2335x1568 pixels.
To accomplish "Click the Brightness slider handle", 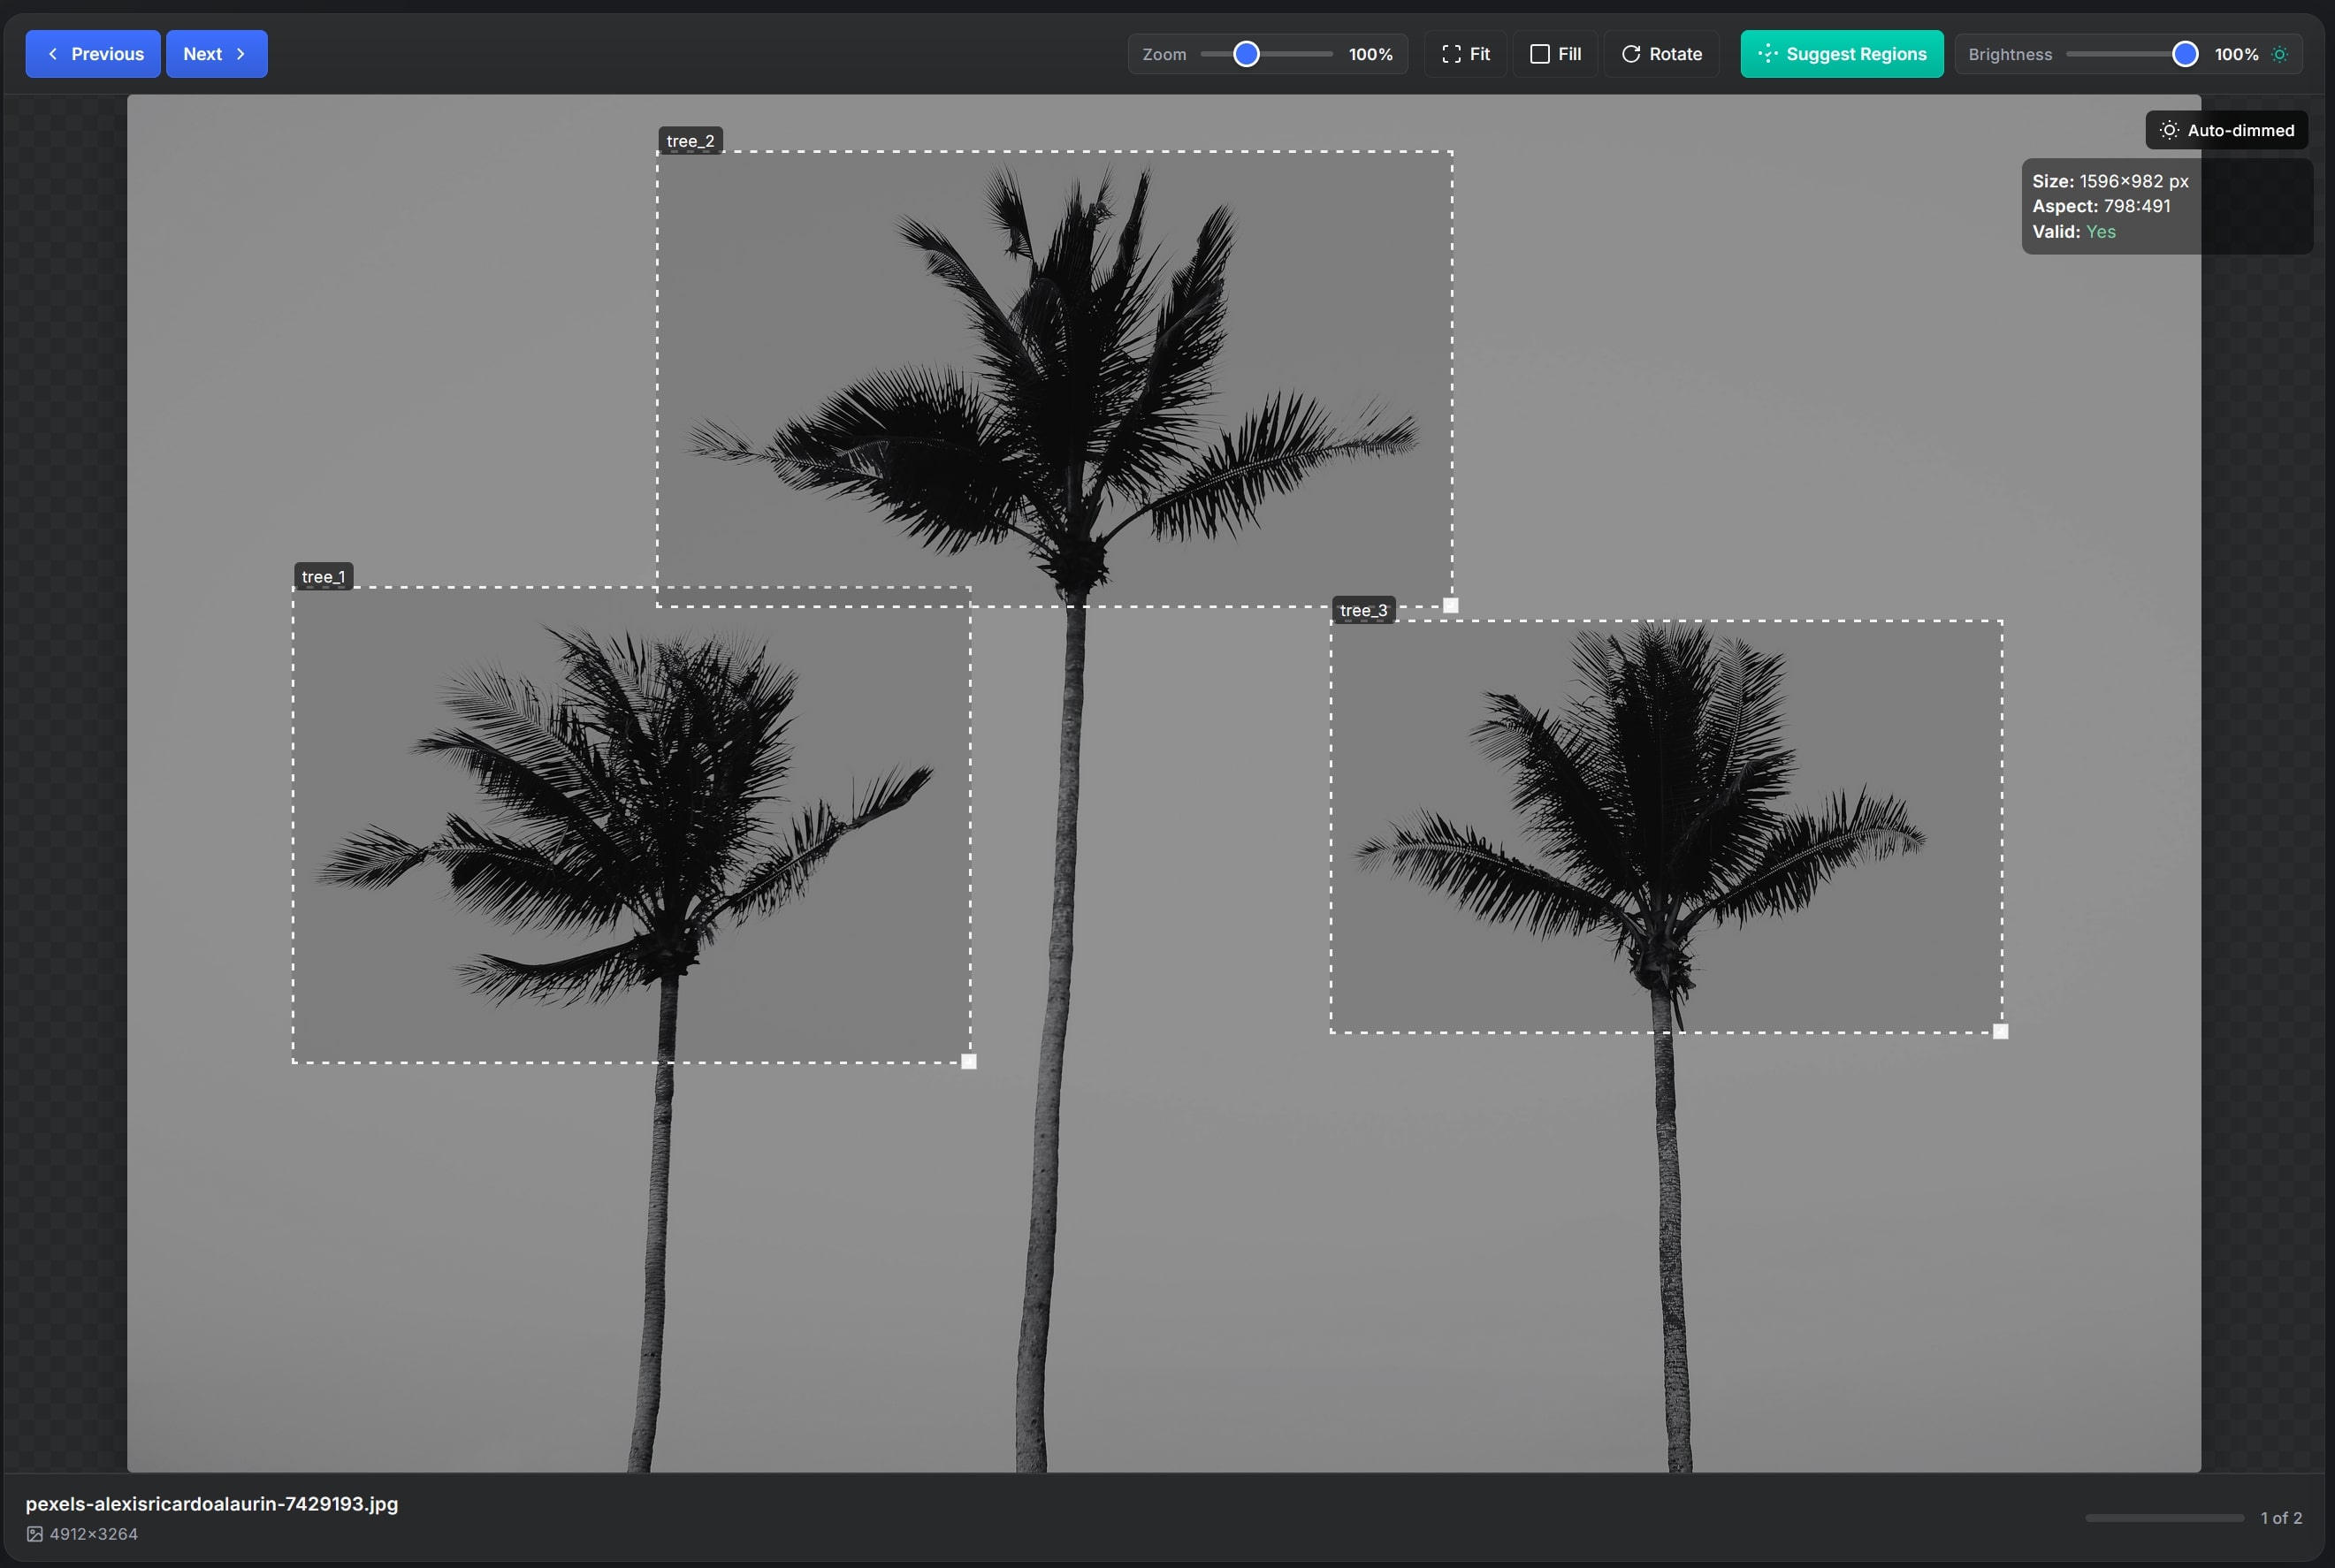I will click(2184, 54).
